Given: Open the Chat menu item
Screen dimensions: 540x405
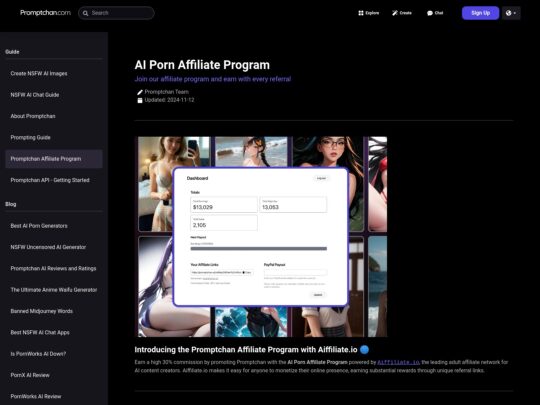Looking at the screenshot, I should tap(435, 13).
